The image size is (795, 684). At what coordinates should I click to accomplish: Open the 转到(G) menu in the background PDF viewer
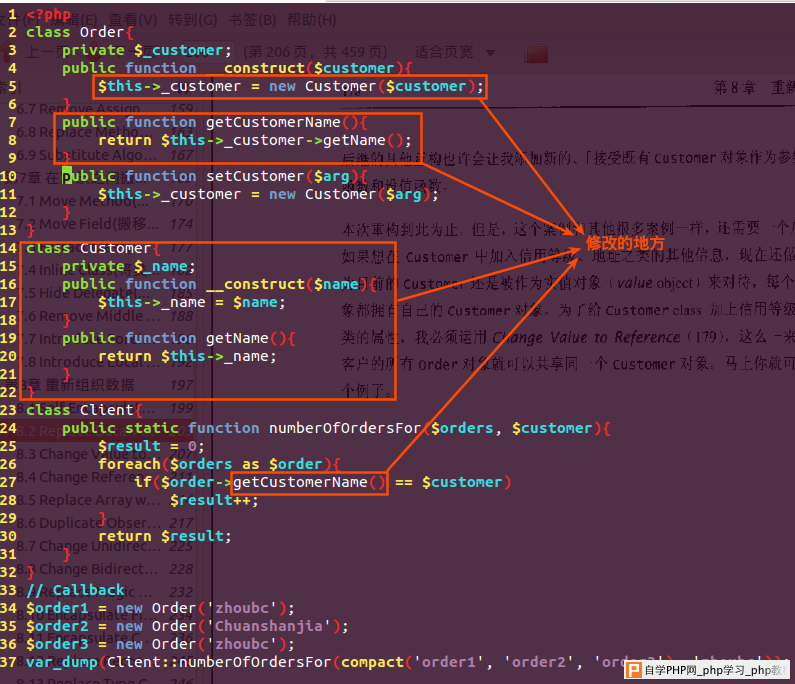193,20
